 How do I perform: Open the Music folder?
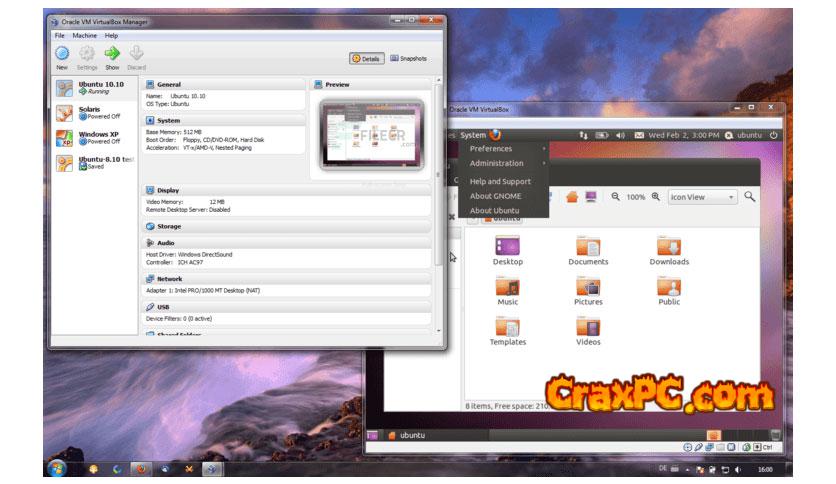click(x=508, y=291)
